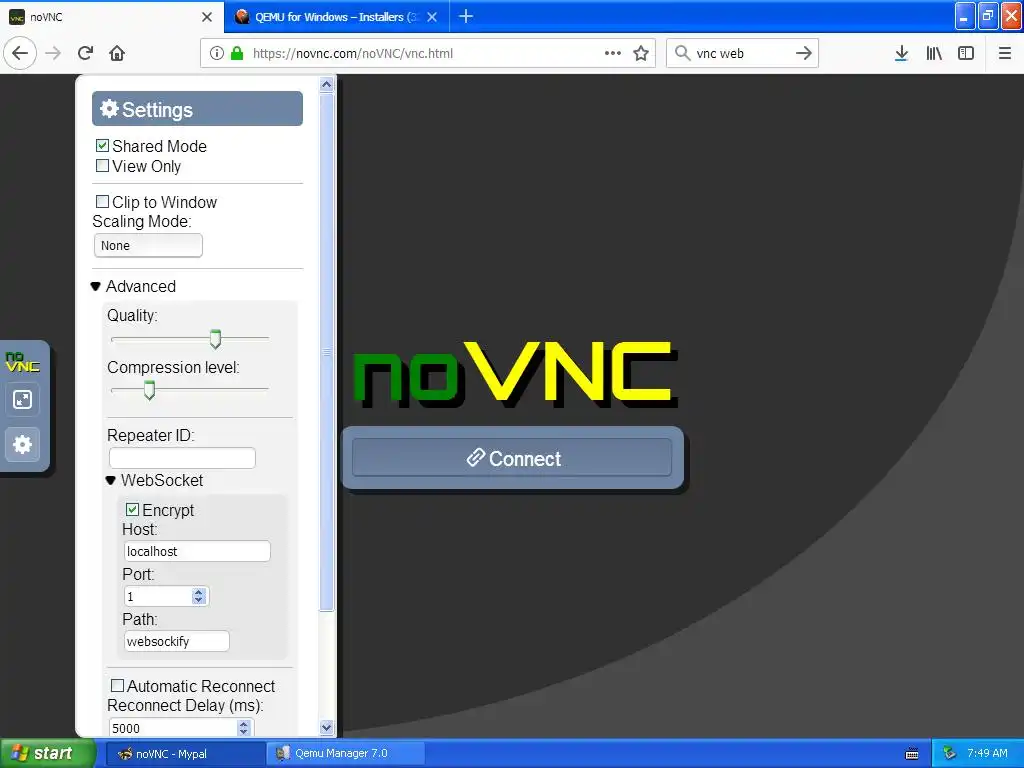Bookmark this page with the star

pyautogui.click(x=641, y=53)
